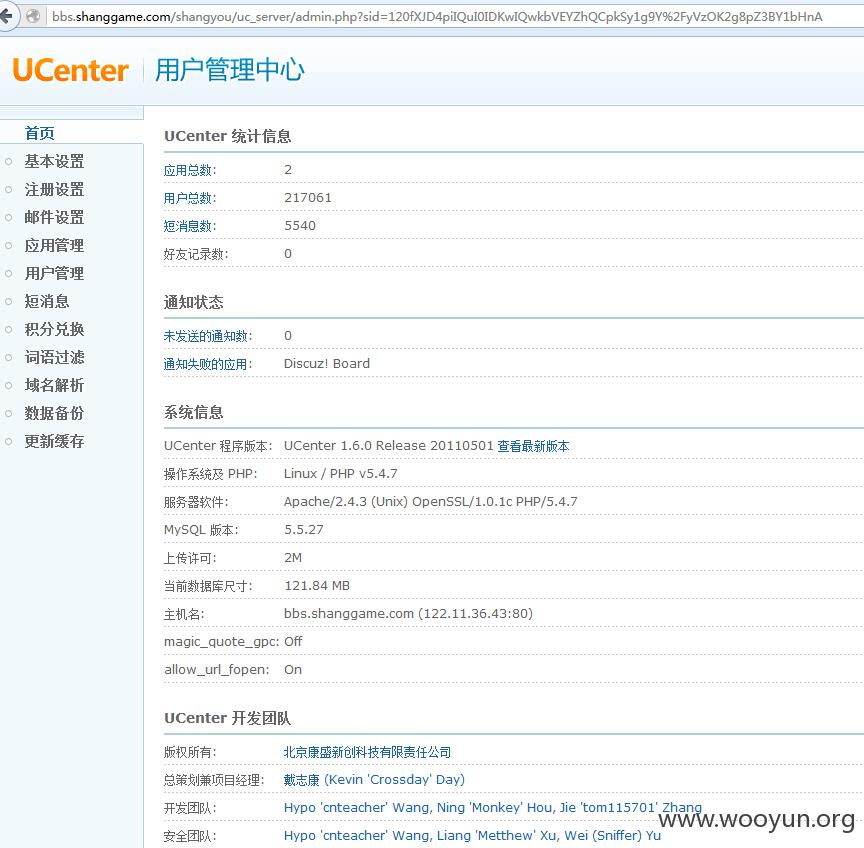Click Linux / PHP v5.4.7 value
Image resolution: width=864 pixels, height=848 pixels.
[x=341, y=474]
